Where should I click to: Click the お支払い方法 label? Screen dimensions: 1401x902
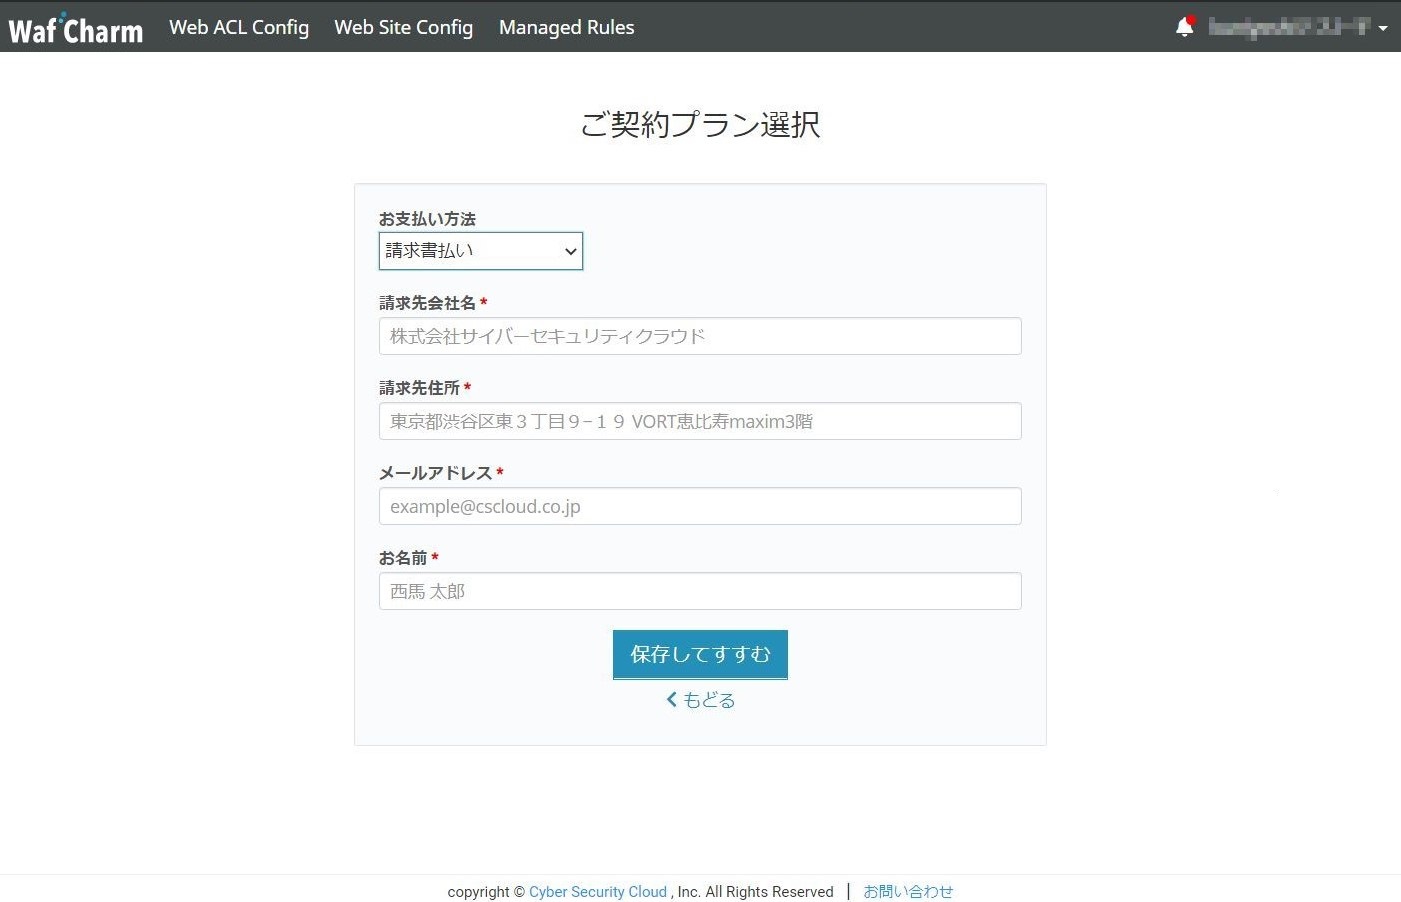coord(427,219)
